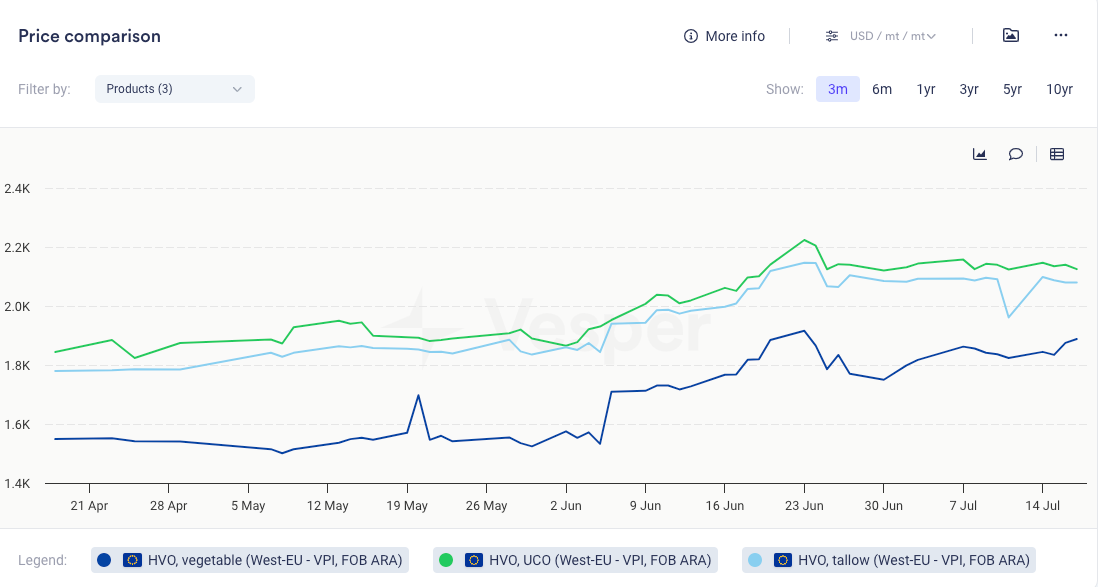Viewport: 1098px width, 587px height.
Task: Select the 1yr time range
Action: tap(926, 89)
